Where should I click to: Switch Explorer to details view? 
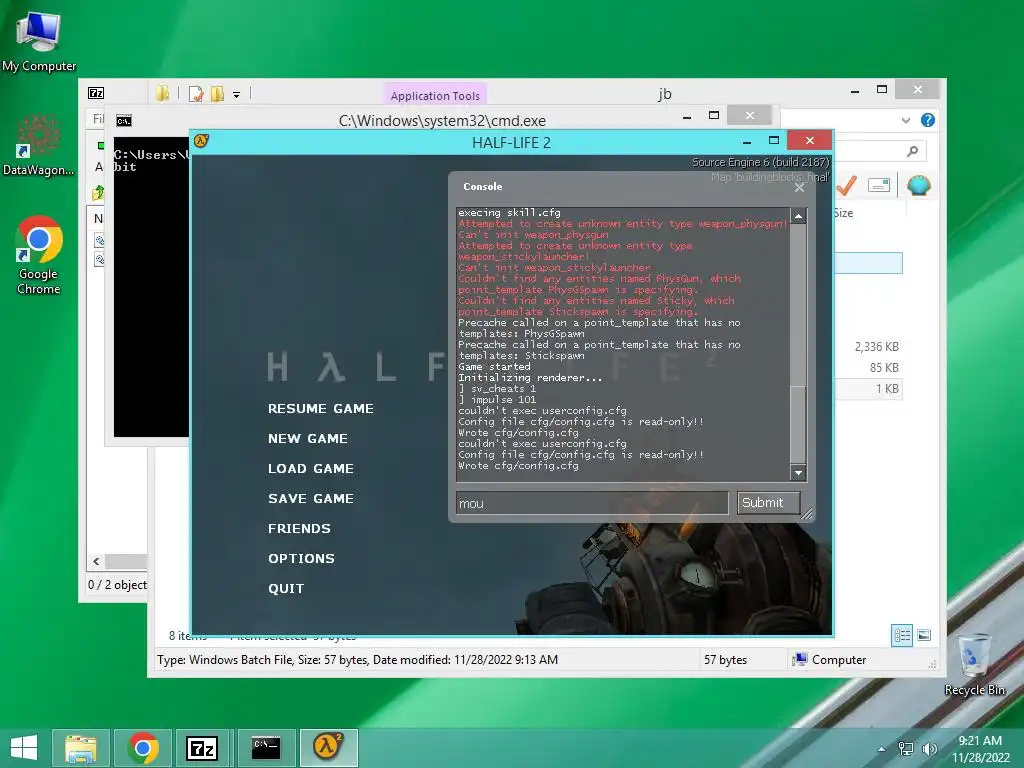[902, 635]
